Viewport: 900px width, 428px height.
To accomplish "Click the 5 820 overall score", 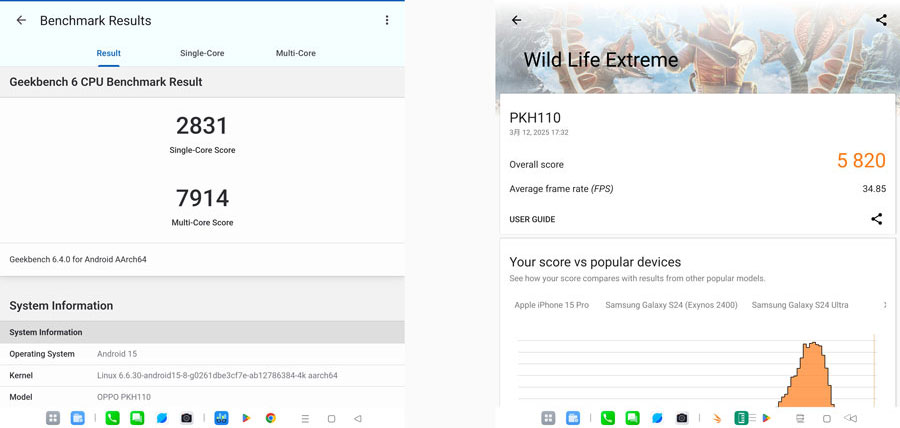I will 861,161.
